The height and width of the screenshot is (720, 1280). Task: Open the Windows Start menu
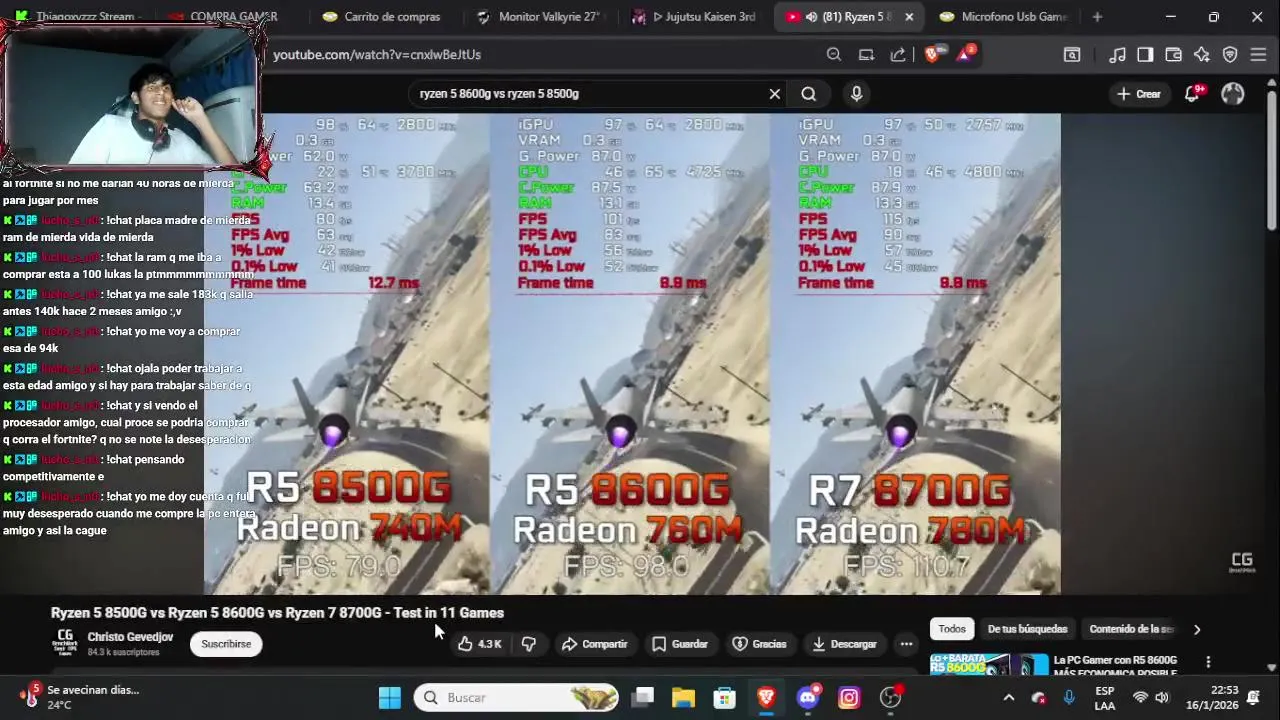390,698
